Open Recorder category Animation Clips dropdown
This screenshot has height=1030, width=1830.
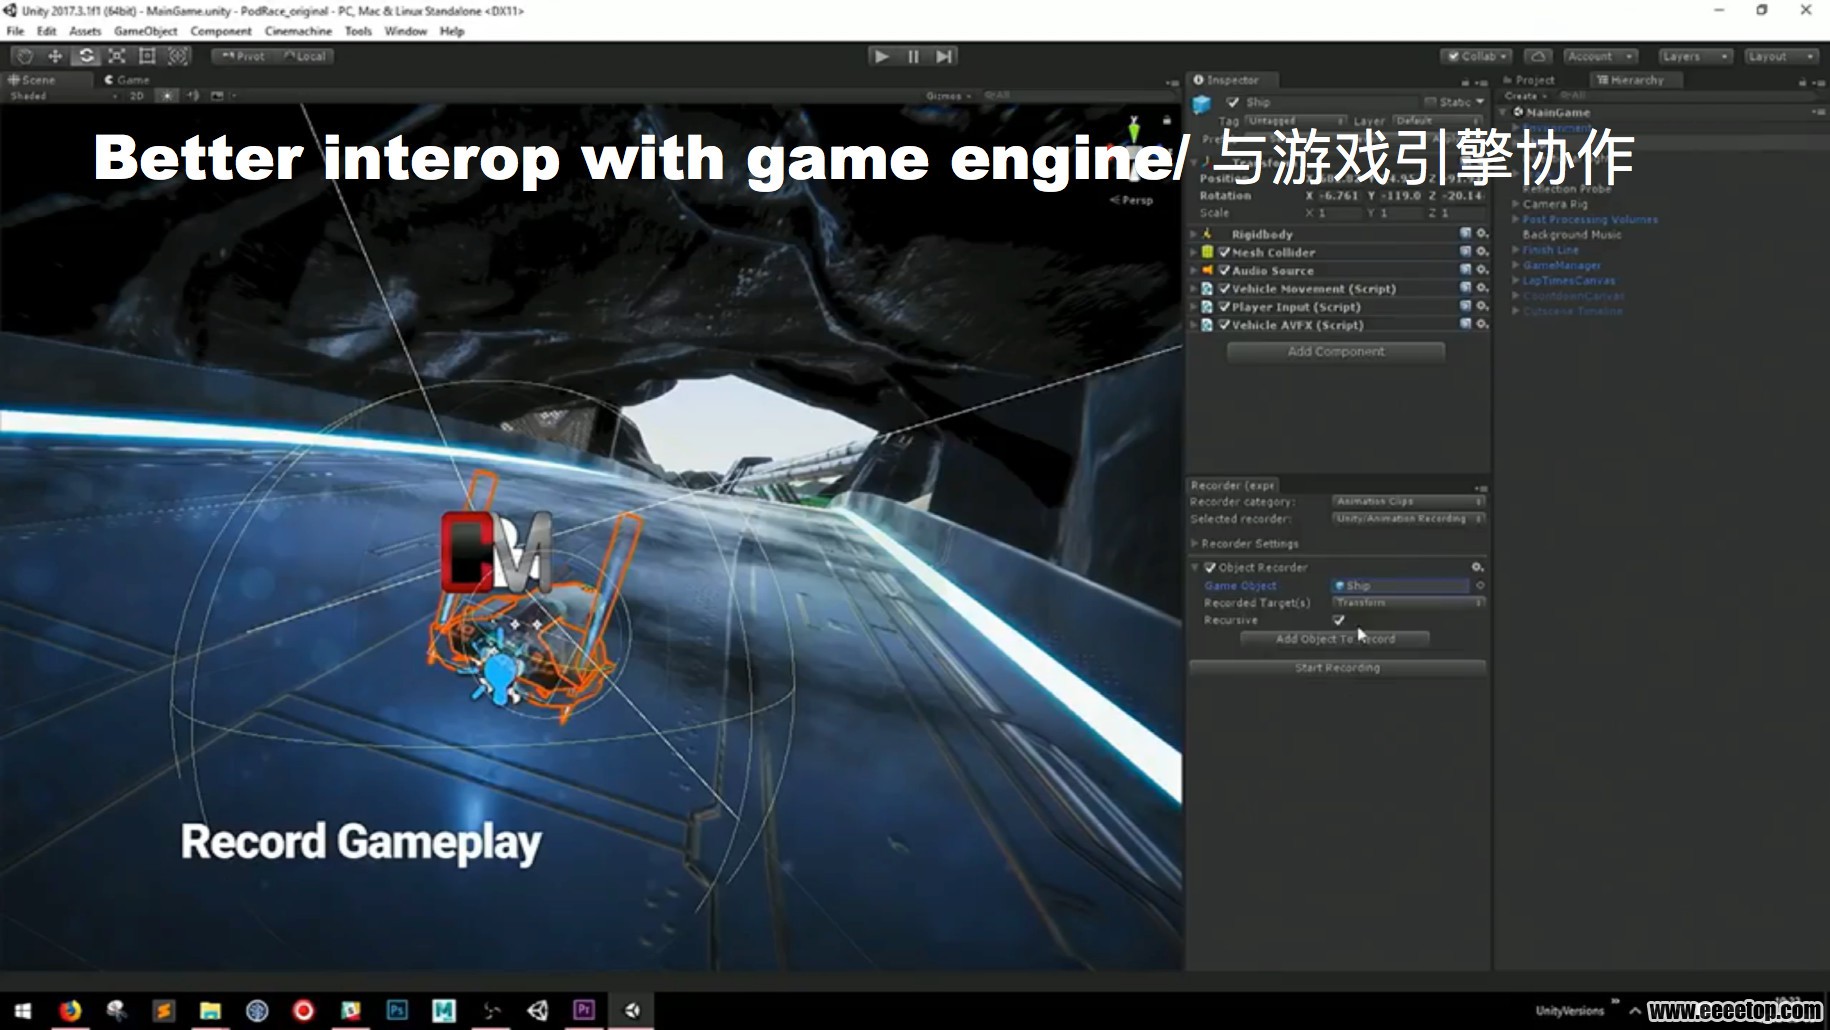click(x=1408, y=501)
